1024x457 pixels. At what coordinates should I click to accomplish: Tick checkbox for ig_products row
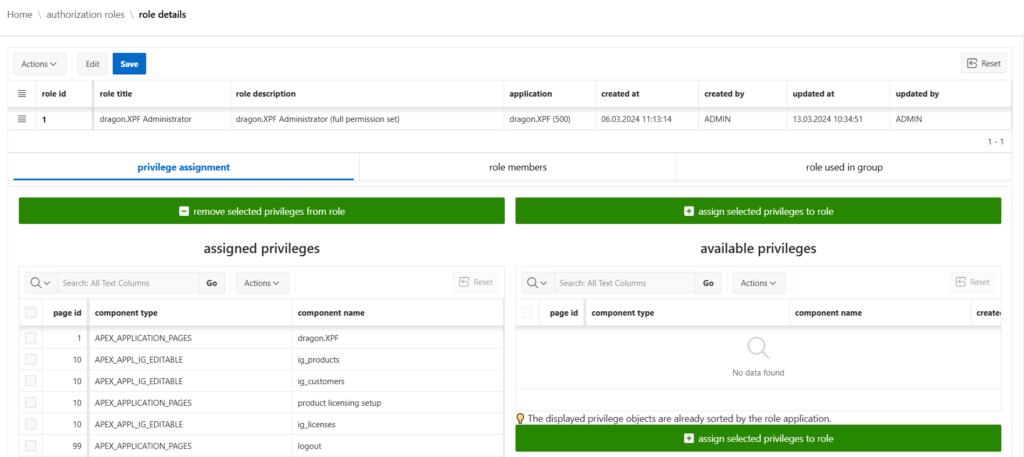[31, 359]
